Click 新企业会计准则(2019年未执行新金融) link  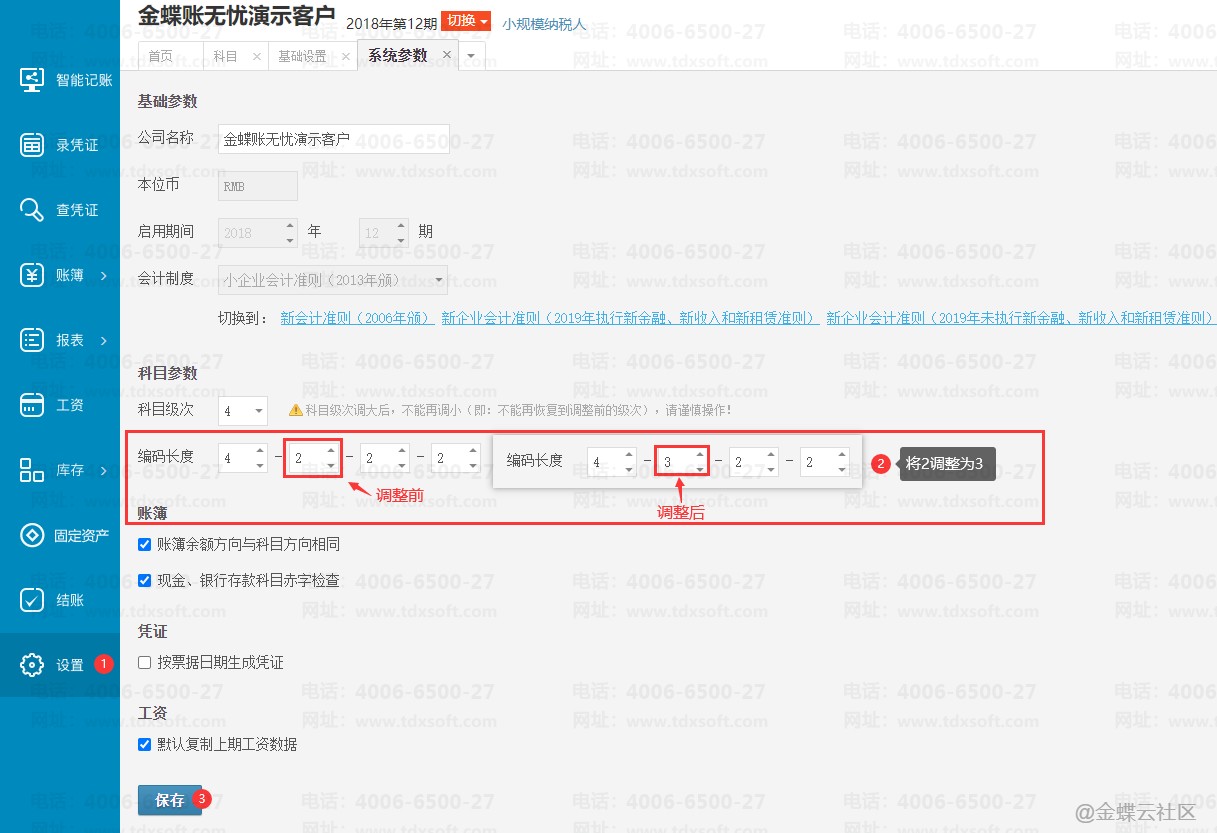(x=1020, y=318)
